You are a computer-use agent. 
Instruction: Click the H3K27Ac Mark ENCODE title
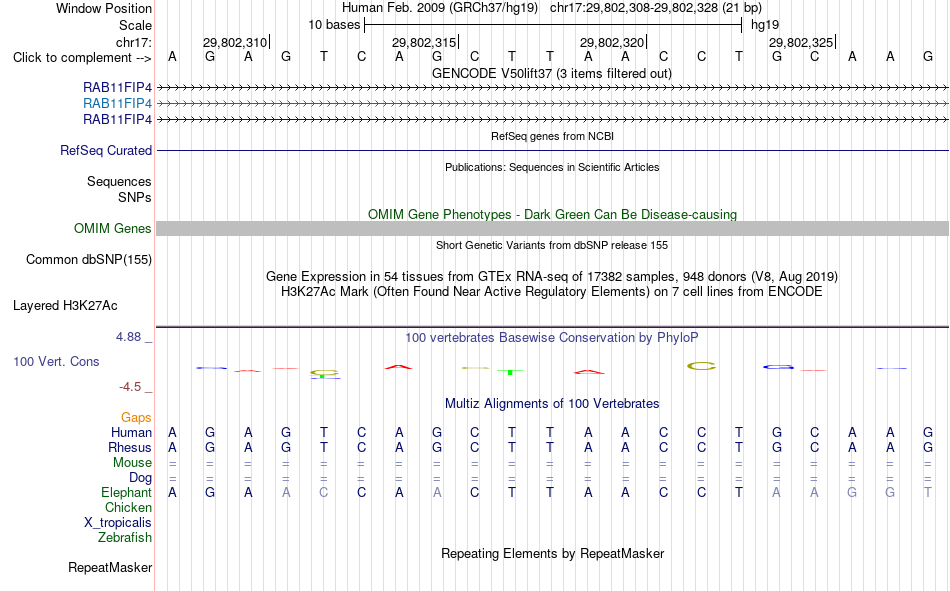[552, 292]
